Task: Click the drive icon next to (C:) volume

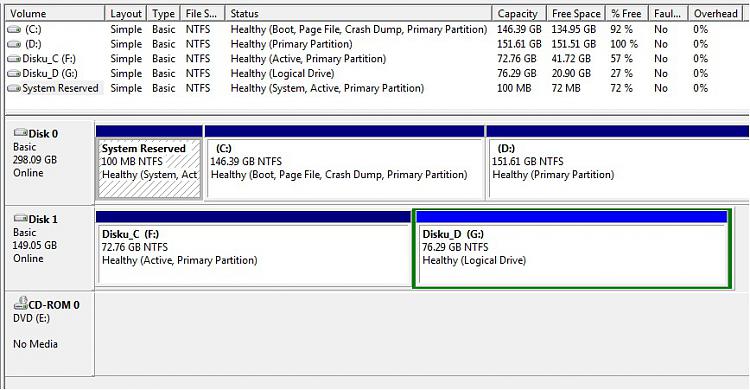Action: pyautogui.click(x=14, y=30)
